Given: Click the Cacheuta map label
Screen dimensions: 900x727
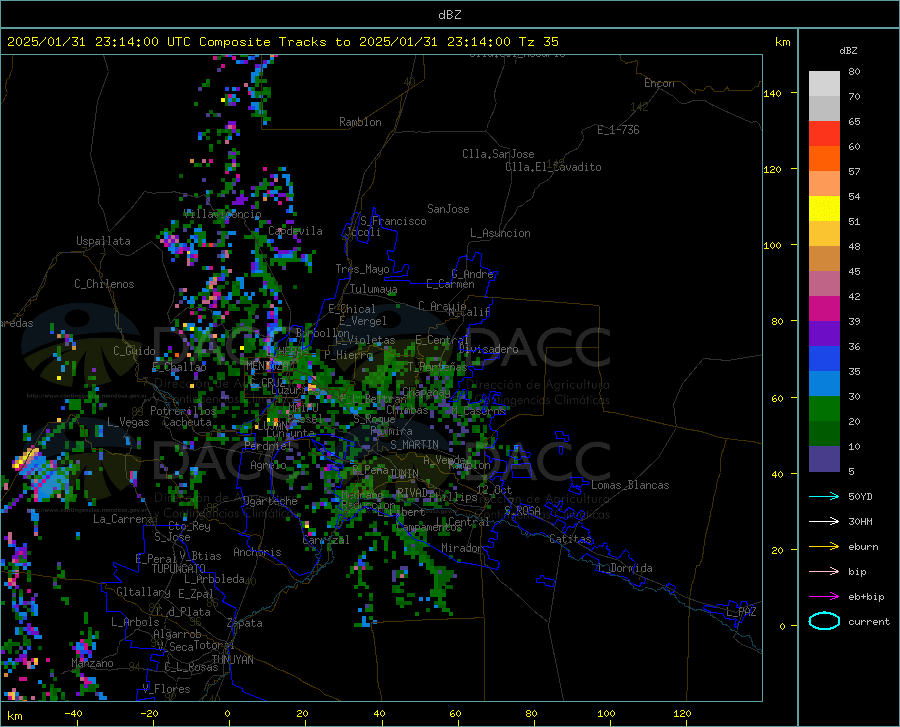Looking at the screenshot, I should tap(187, 422).
